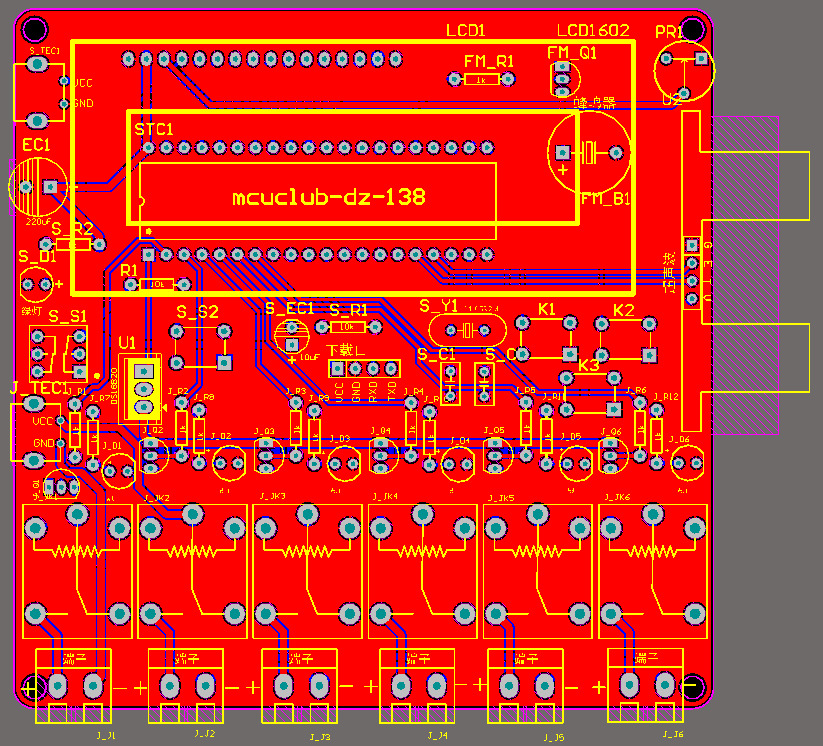This screenshot has height=746, width=823.
Task: Select terminal block J_J2
Action: 186,686
